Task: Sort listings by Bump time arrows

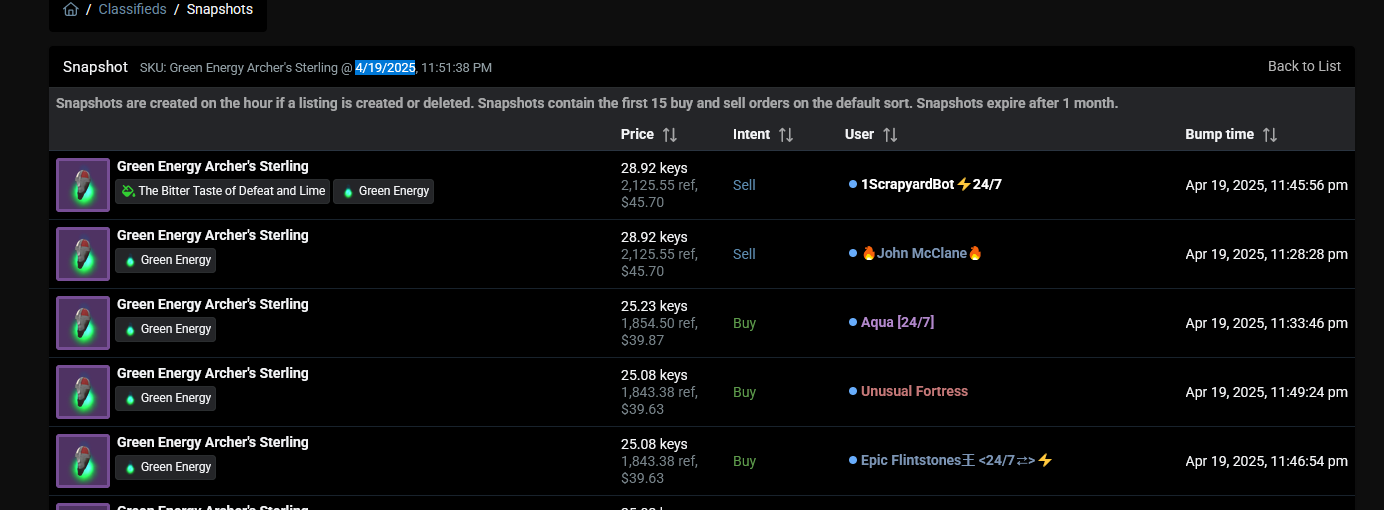Action: click(x=1270, y=134)
